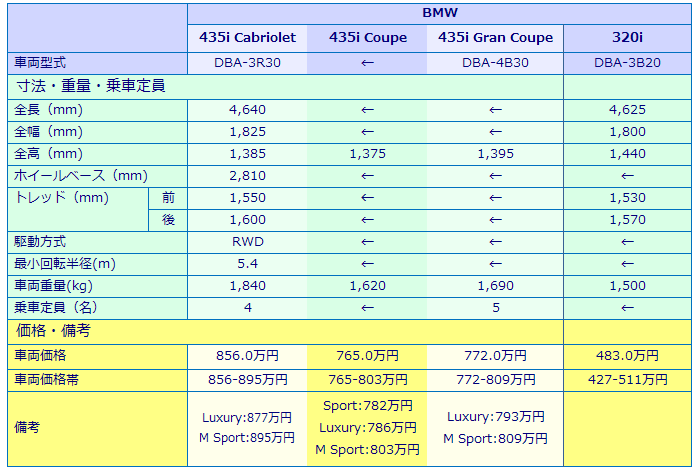The height and width of the screenshot is (470, 700).
Task: Click the 1,600 rear tread value
Action: [x=247, y=220]
